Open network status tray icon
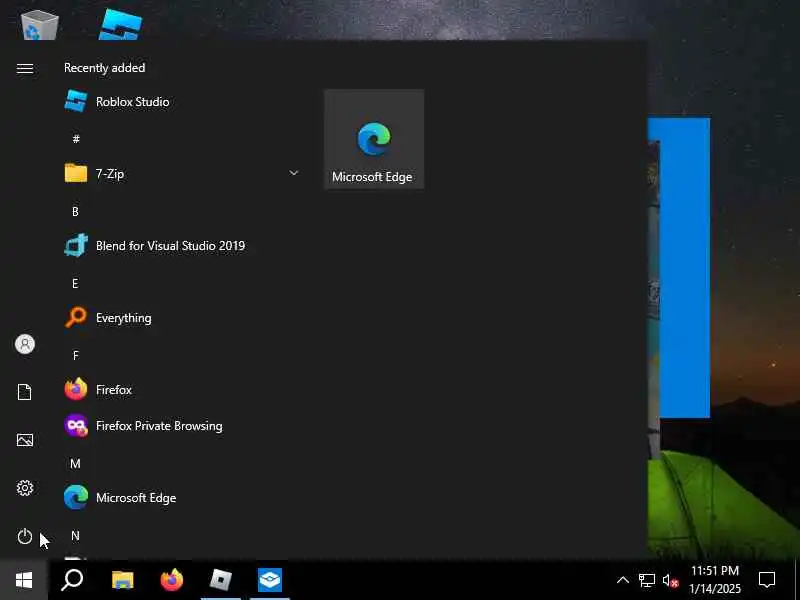Screen dimensions: 800x600 coord(646,581)
